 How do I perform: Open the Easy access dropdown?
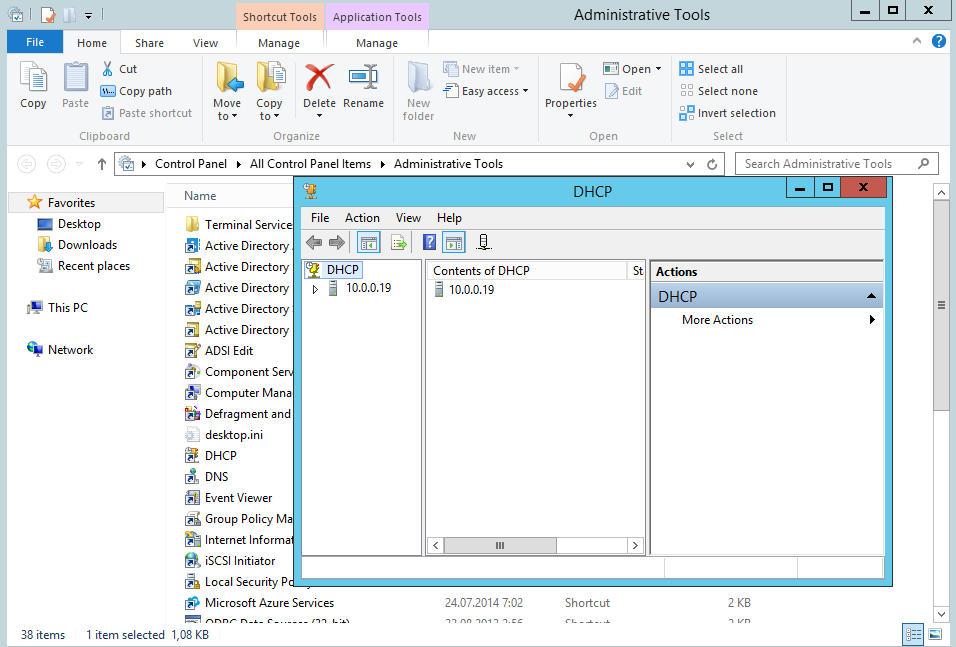coord(486,91)
